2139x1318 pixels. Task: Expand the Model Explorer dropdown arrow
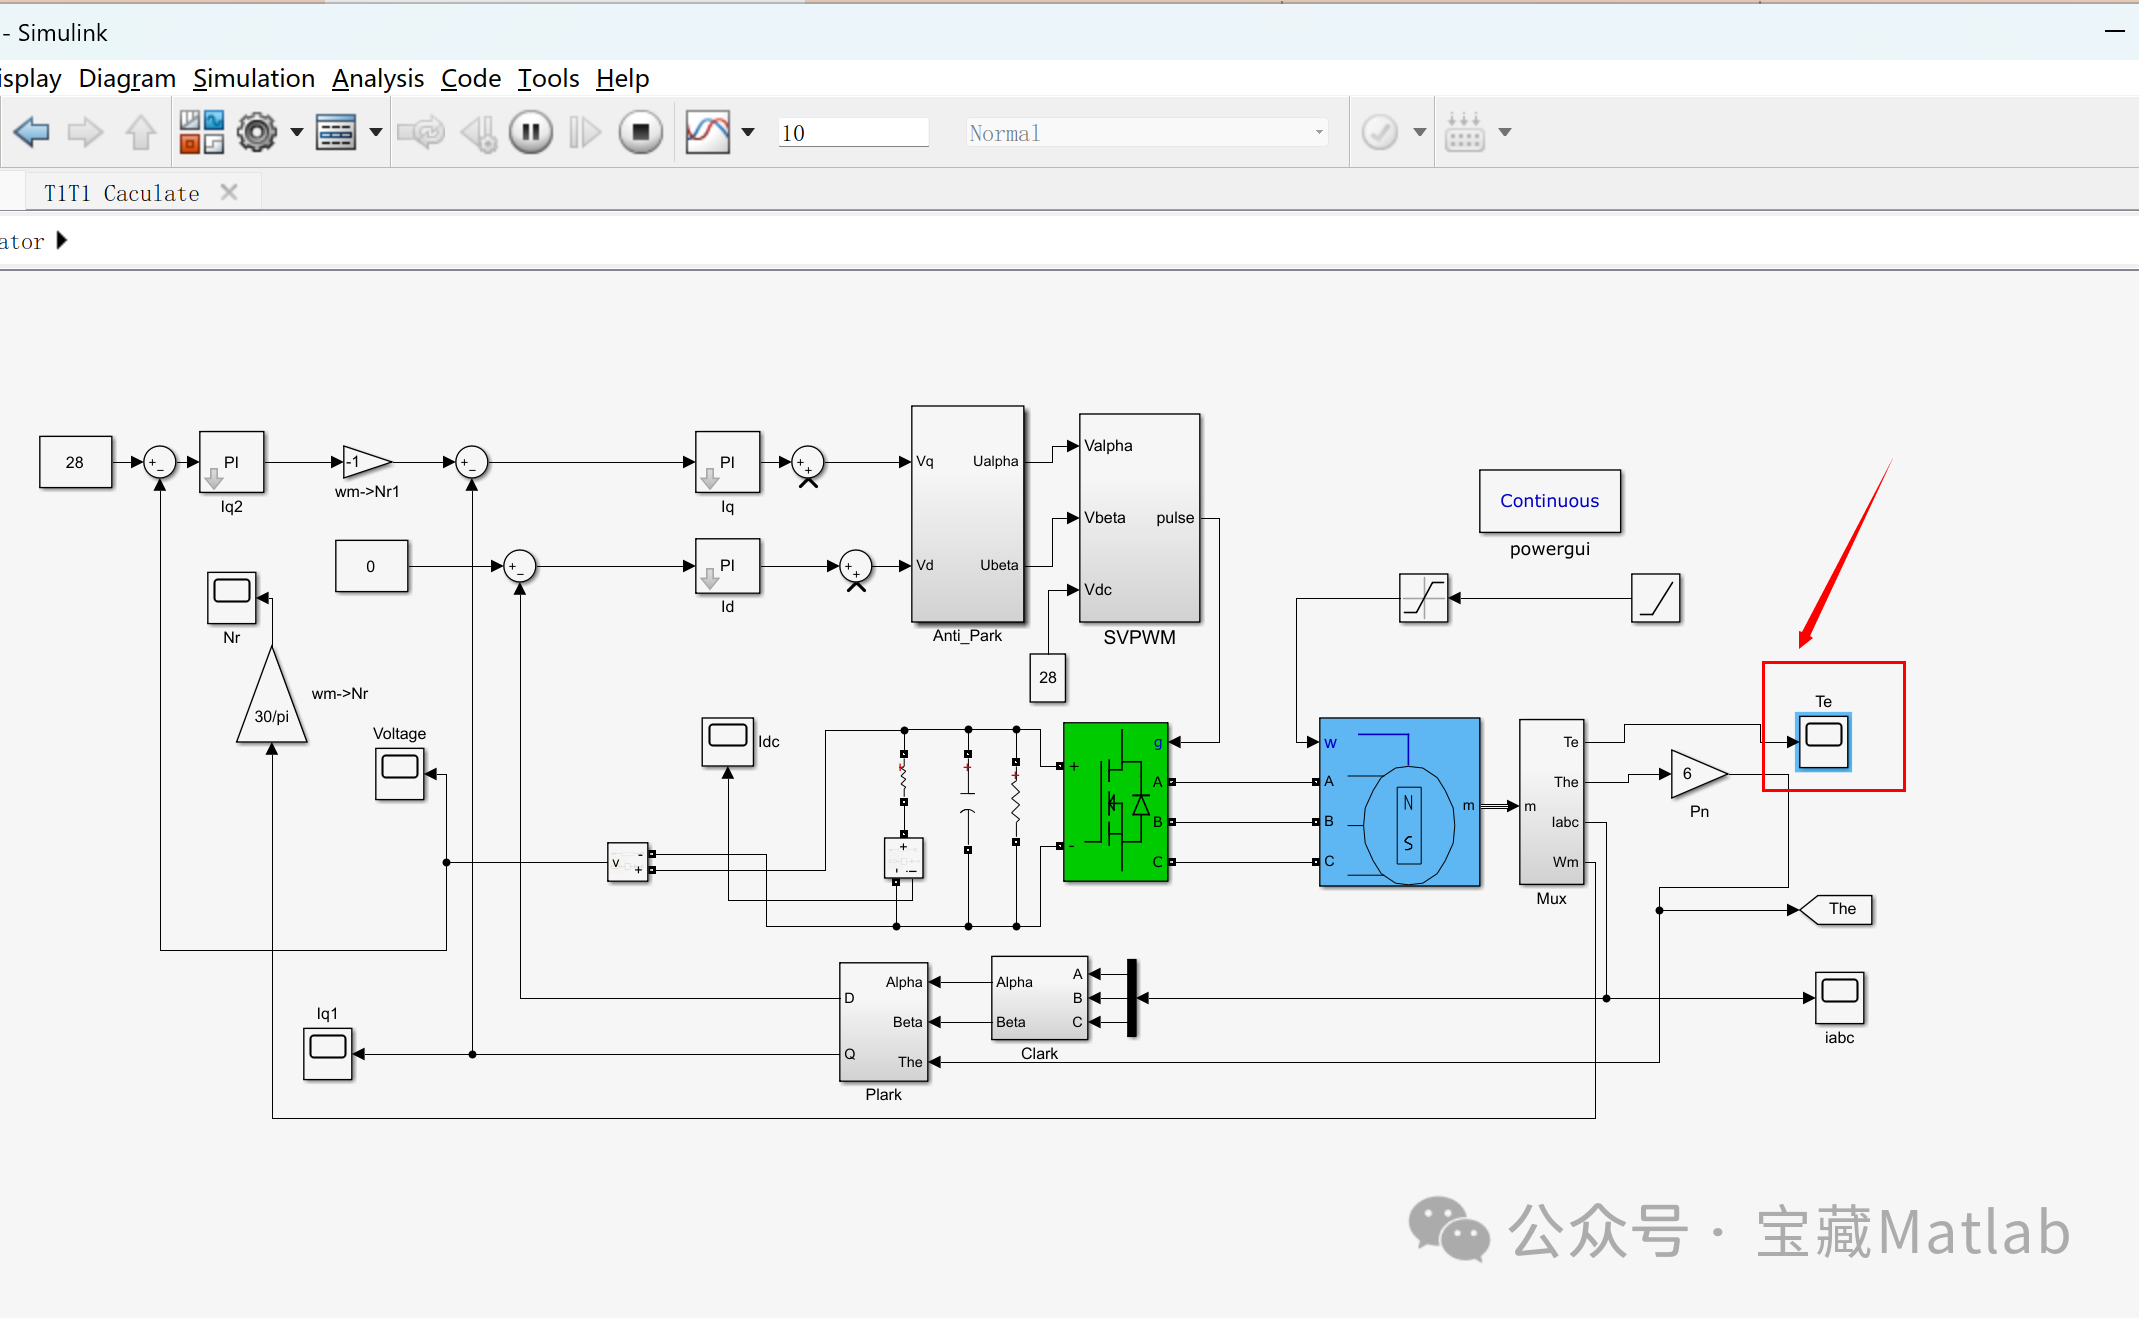pyautogui.click(x=376, y=132)
